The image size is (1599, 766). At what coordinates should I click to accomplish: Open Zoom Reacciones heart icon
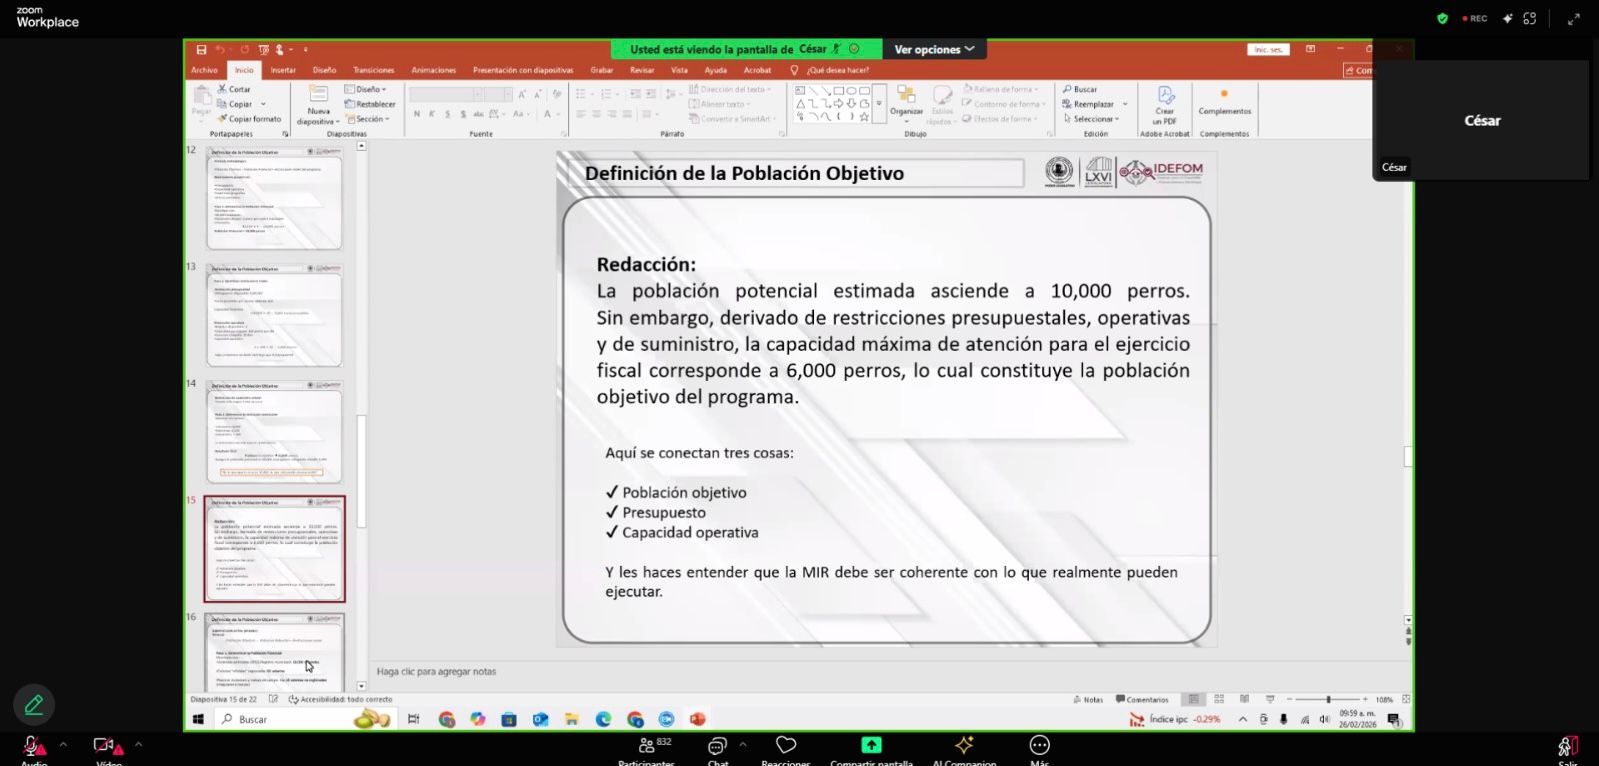(x=786, y=746)
